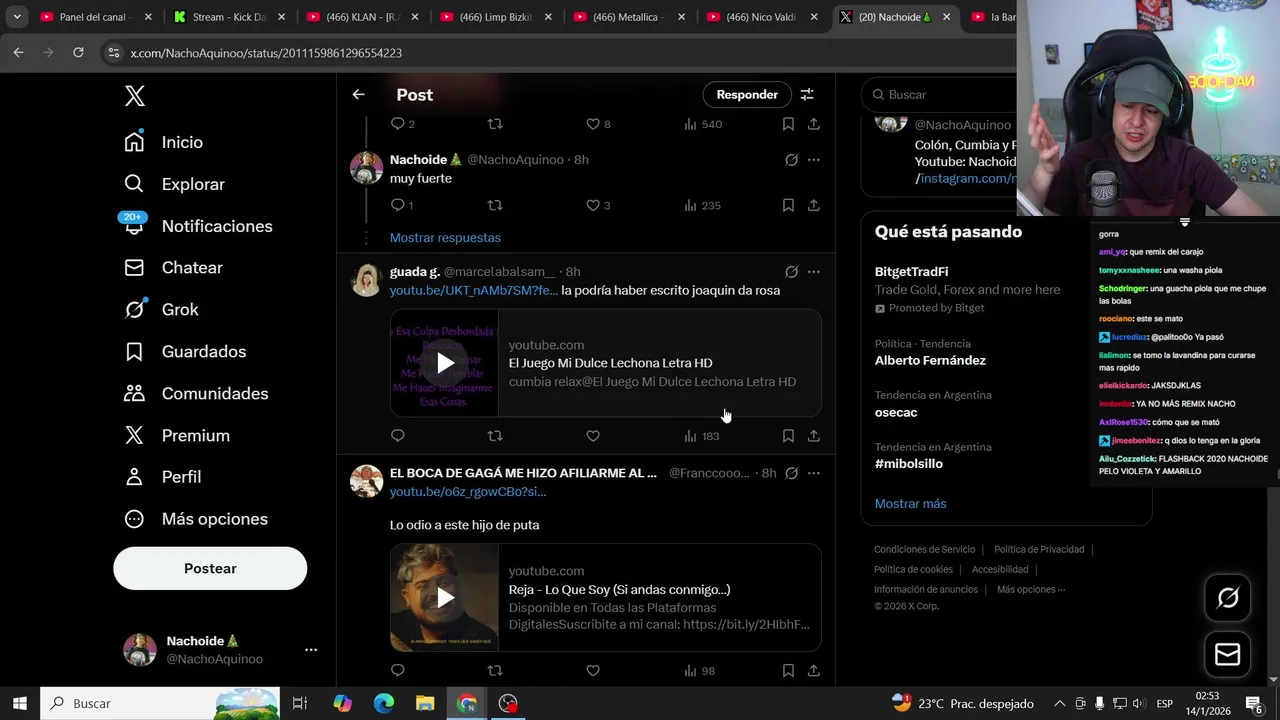Open Comunidades in sidebar
The image size is (1280, 720).
coord(196,394)
